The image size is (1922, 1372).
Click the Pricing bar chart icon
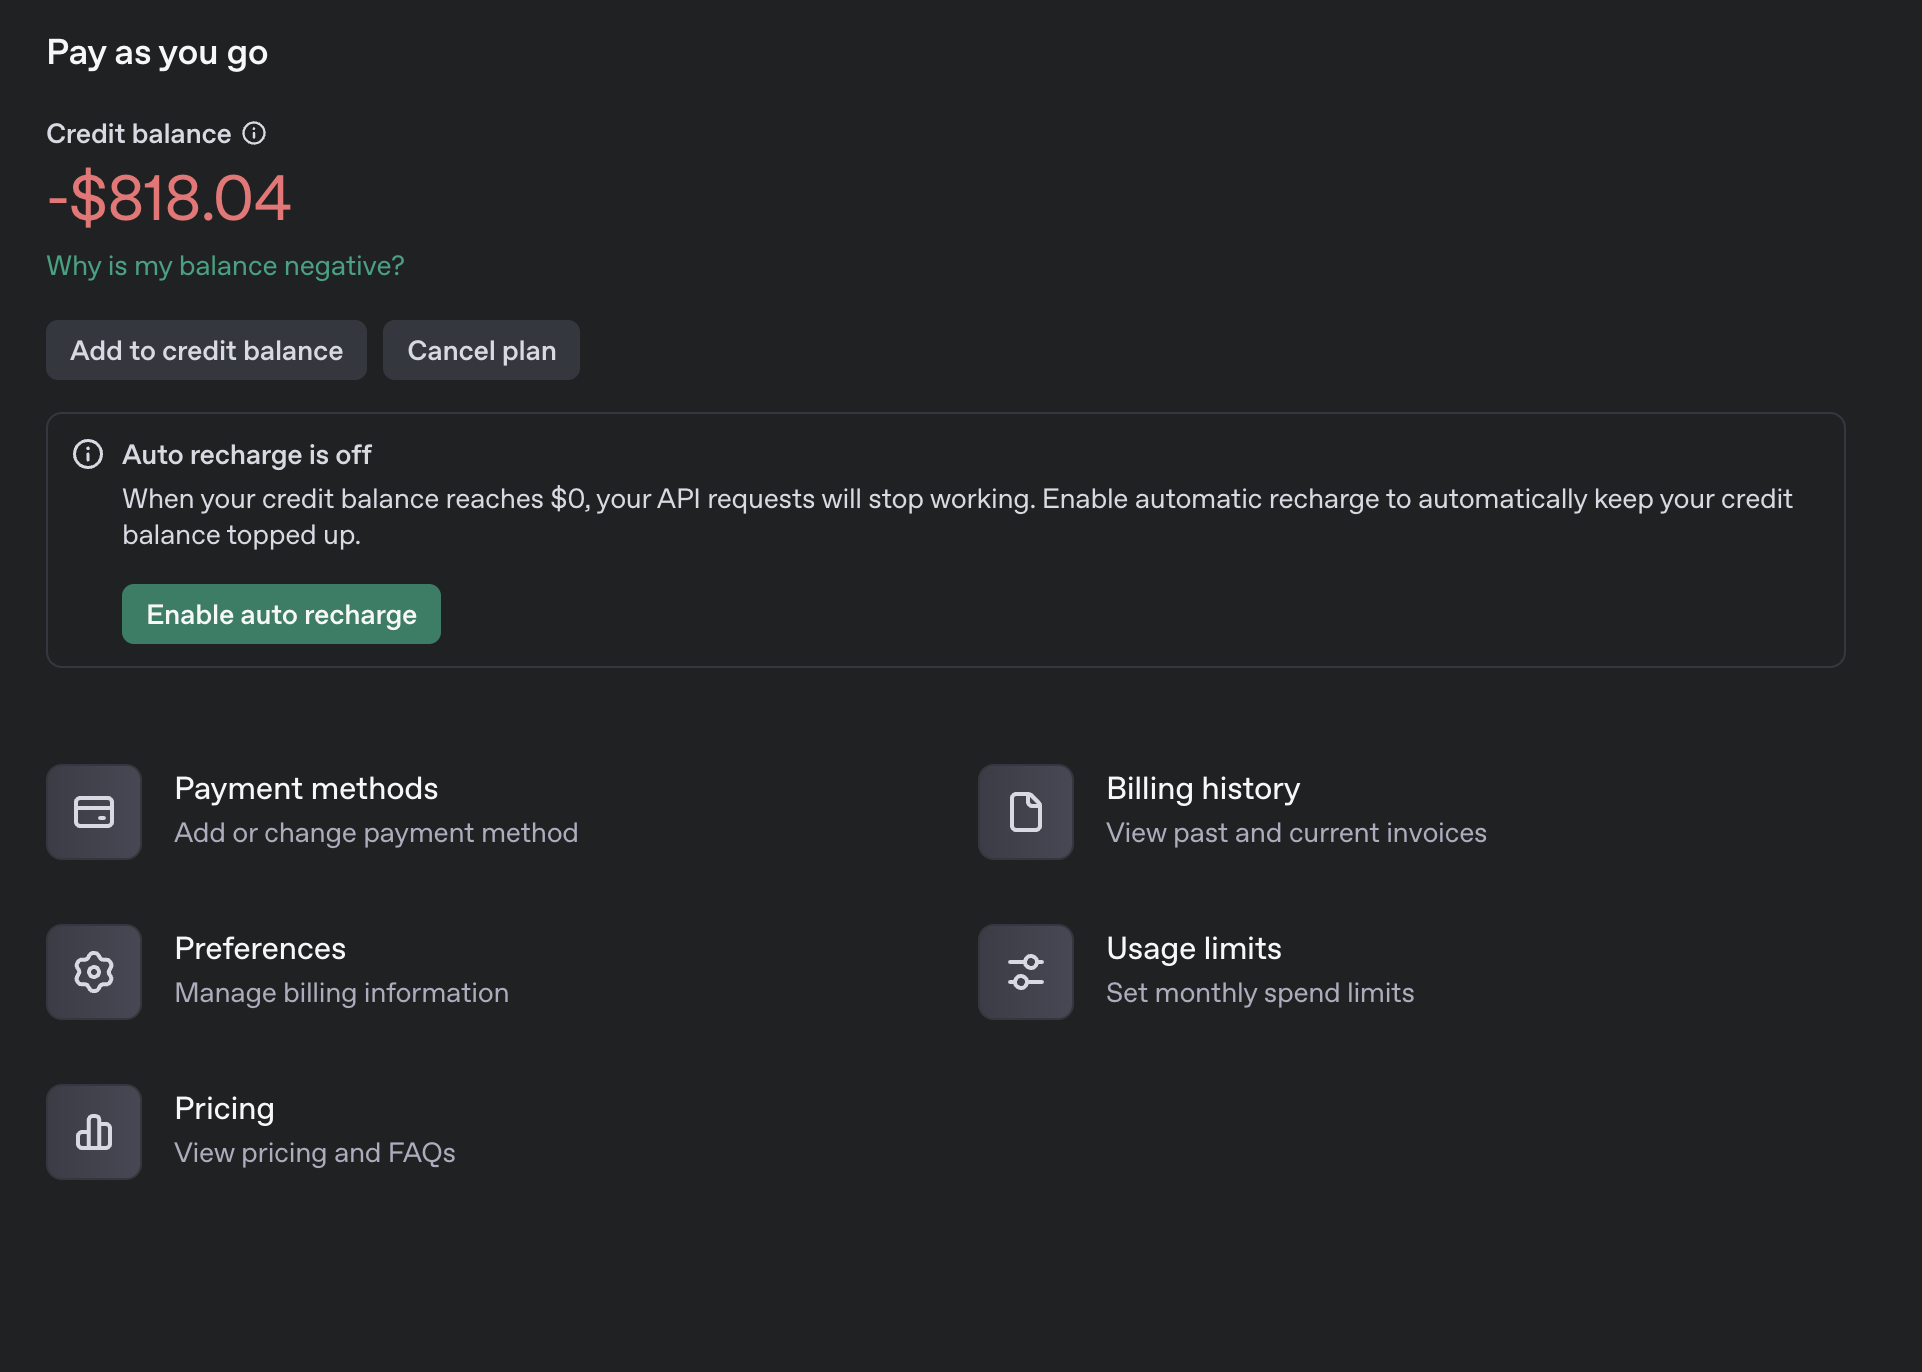point(94,1132)
